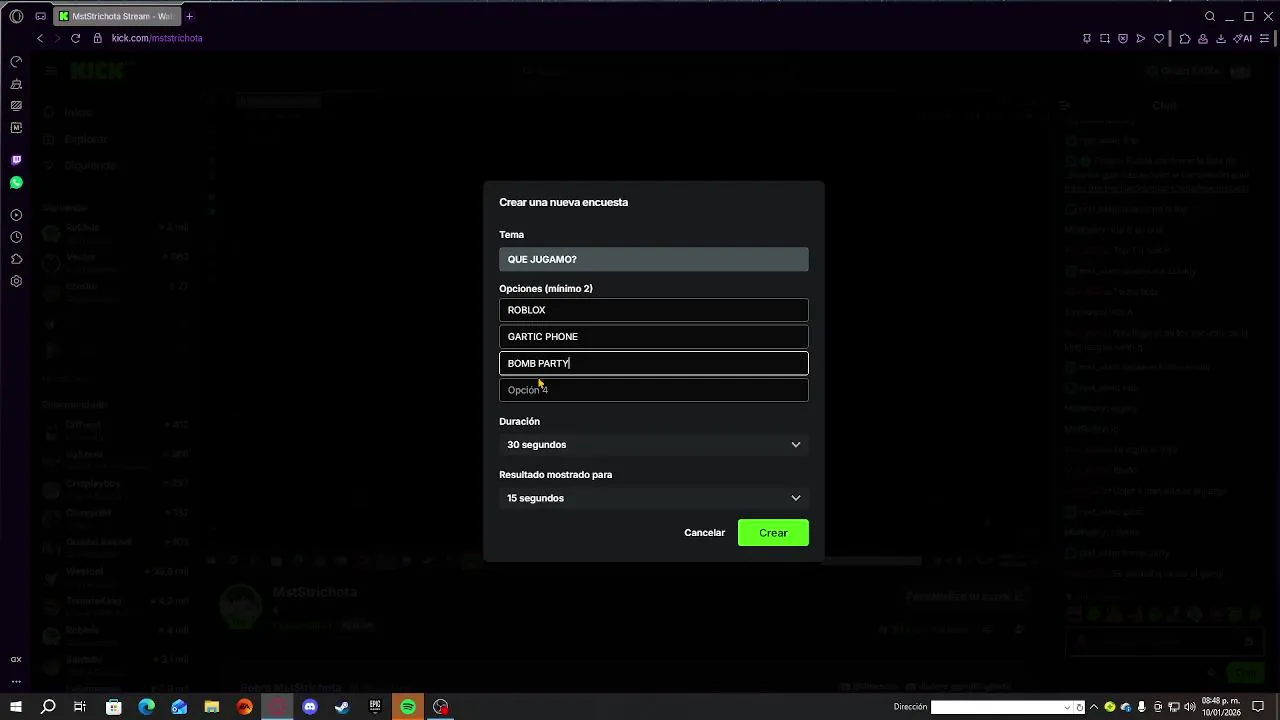Screen dimensions: 1280x720
Task: Click the BOMB PARTY option field
Action: coord(654,363)
